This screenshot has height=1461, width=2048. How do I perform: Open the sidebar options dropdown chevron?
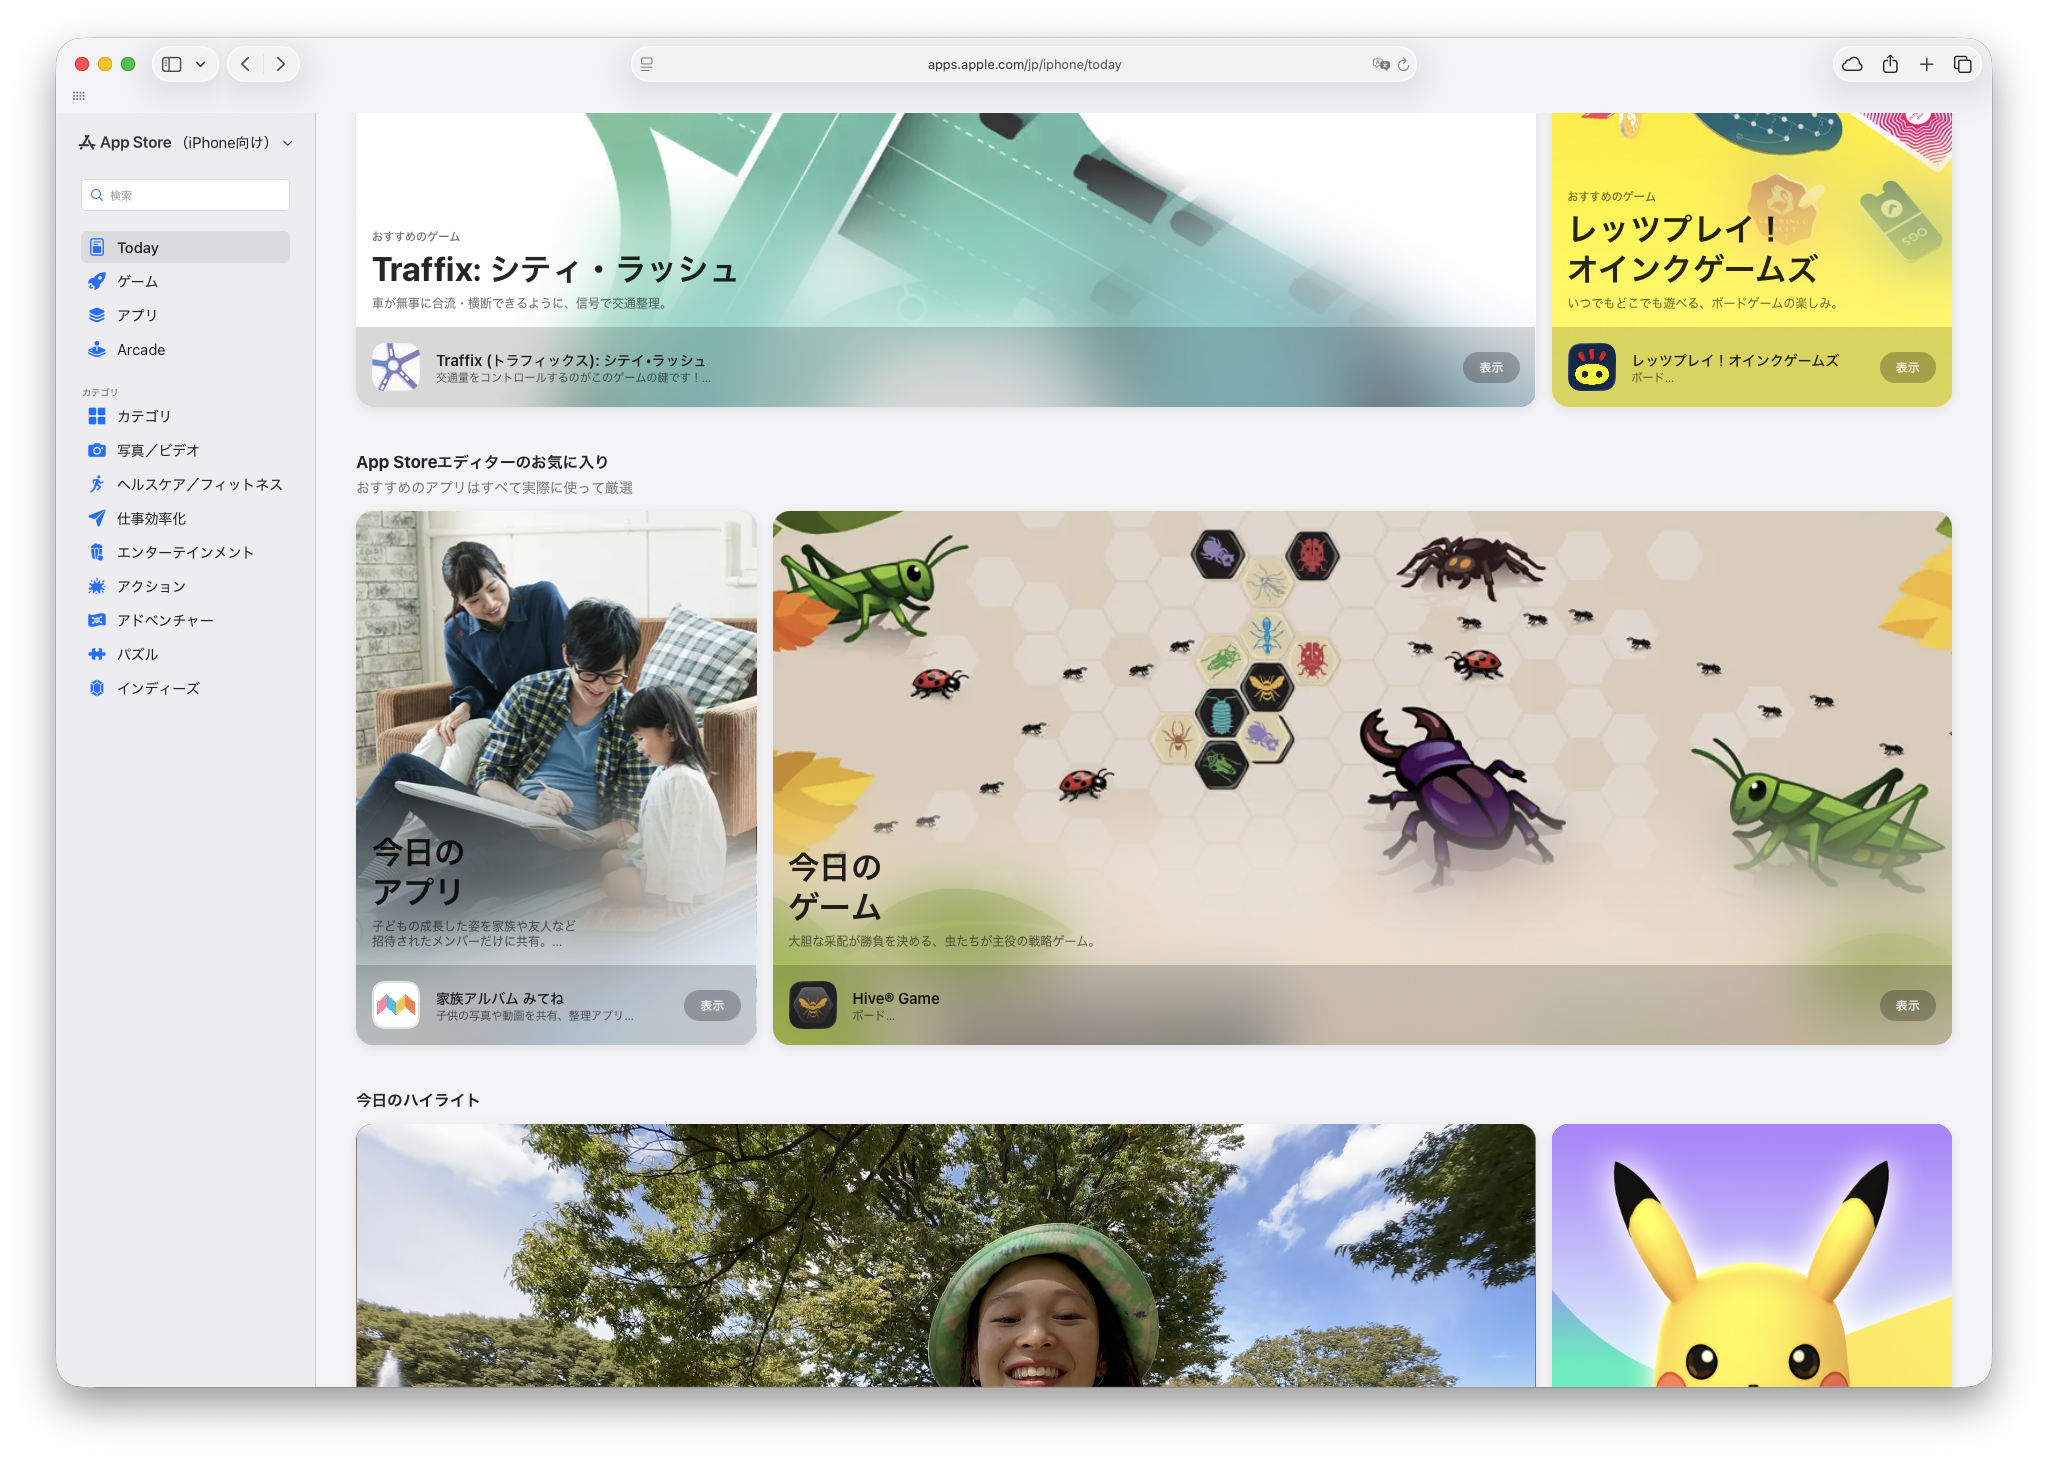(x=201, y=64)
